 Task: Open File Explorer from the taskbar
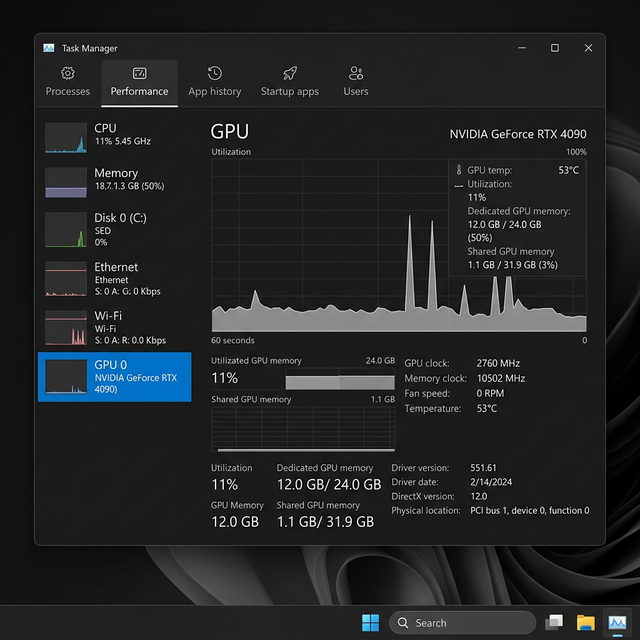(585, 623)
